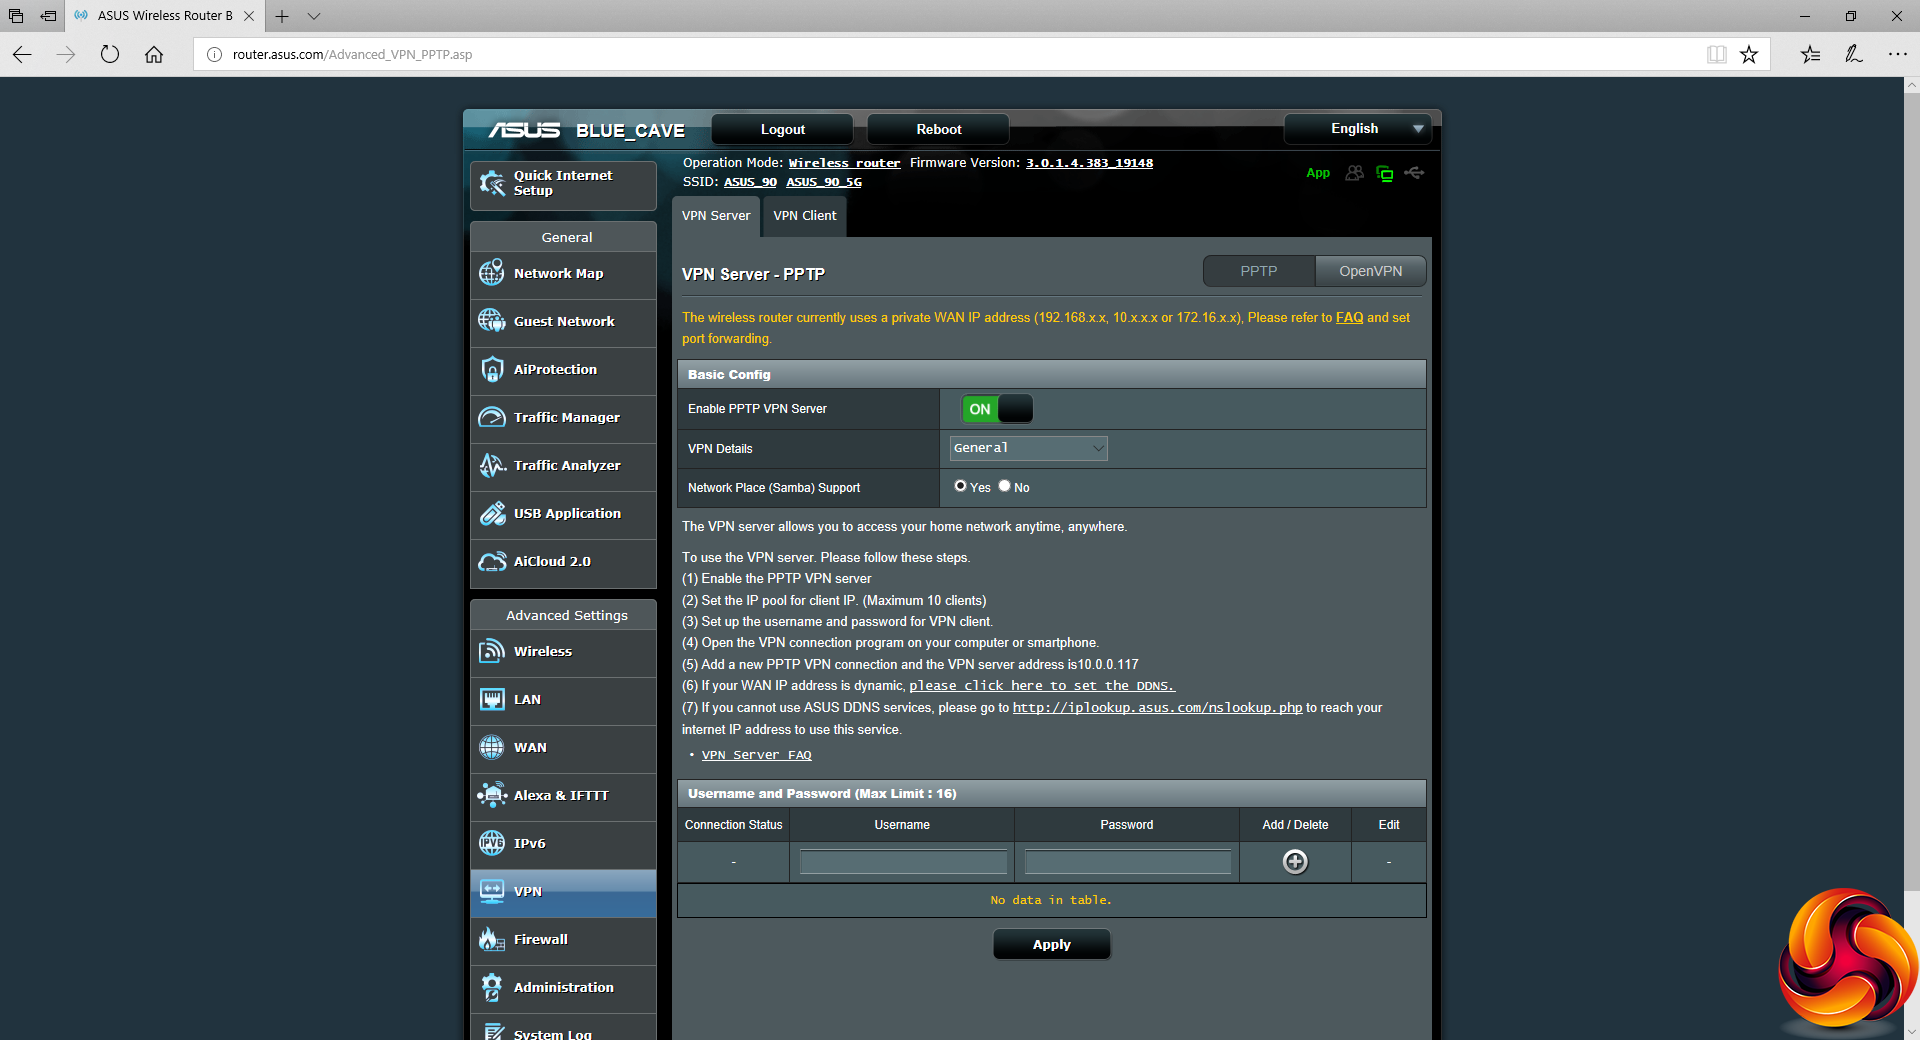Open AiCloud 2.0 cloud icon
Screen dimensions: 1920x1040
click(491, 561)
